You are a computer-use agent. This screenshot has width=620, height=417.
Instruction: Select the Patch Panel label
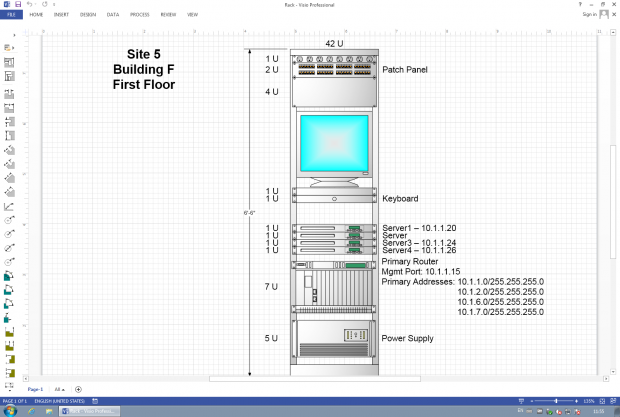(405, 70)
